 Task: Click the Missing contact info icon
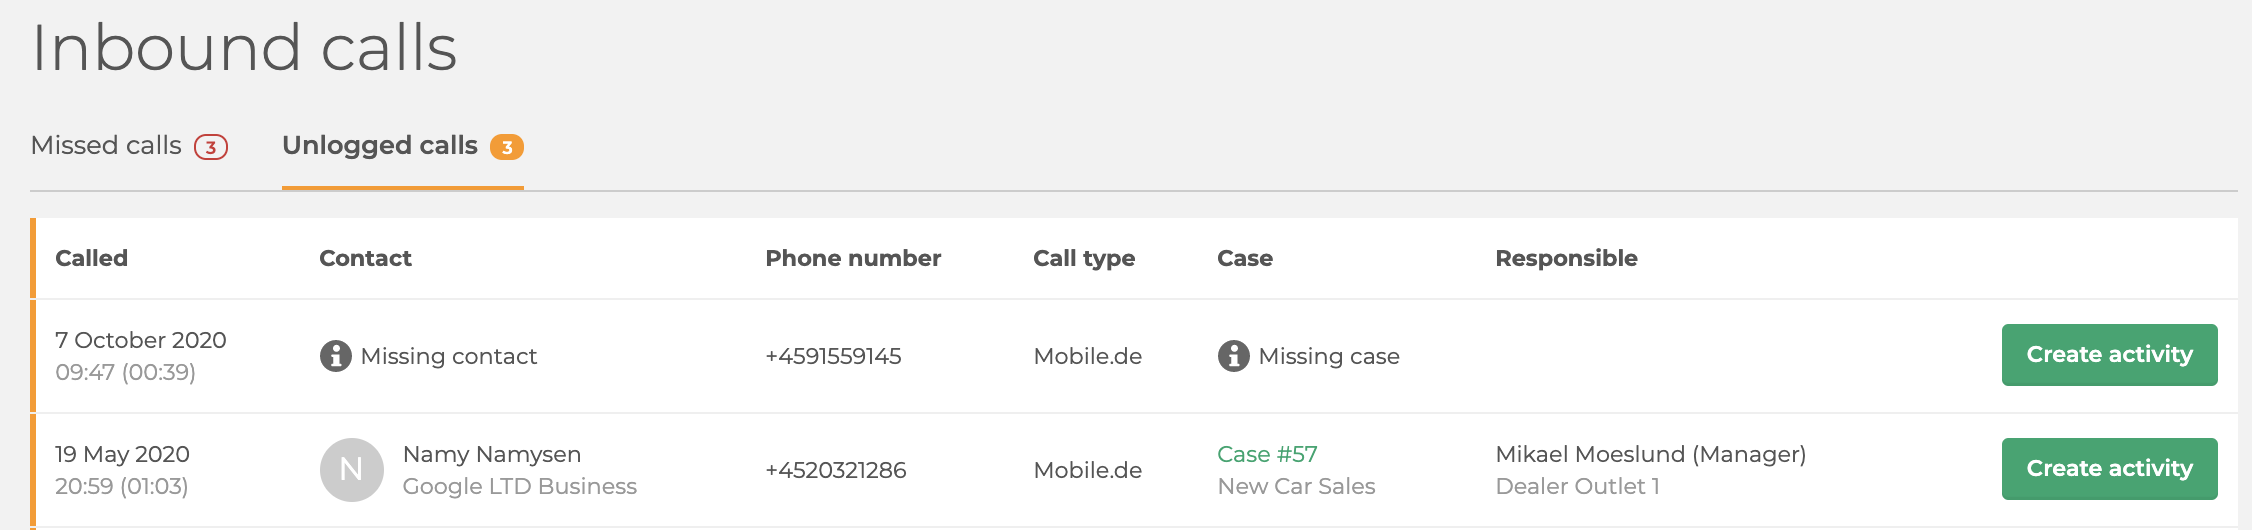pos(335,355)
